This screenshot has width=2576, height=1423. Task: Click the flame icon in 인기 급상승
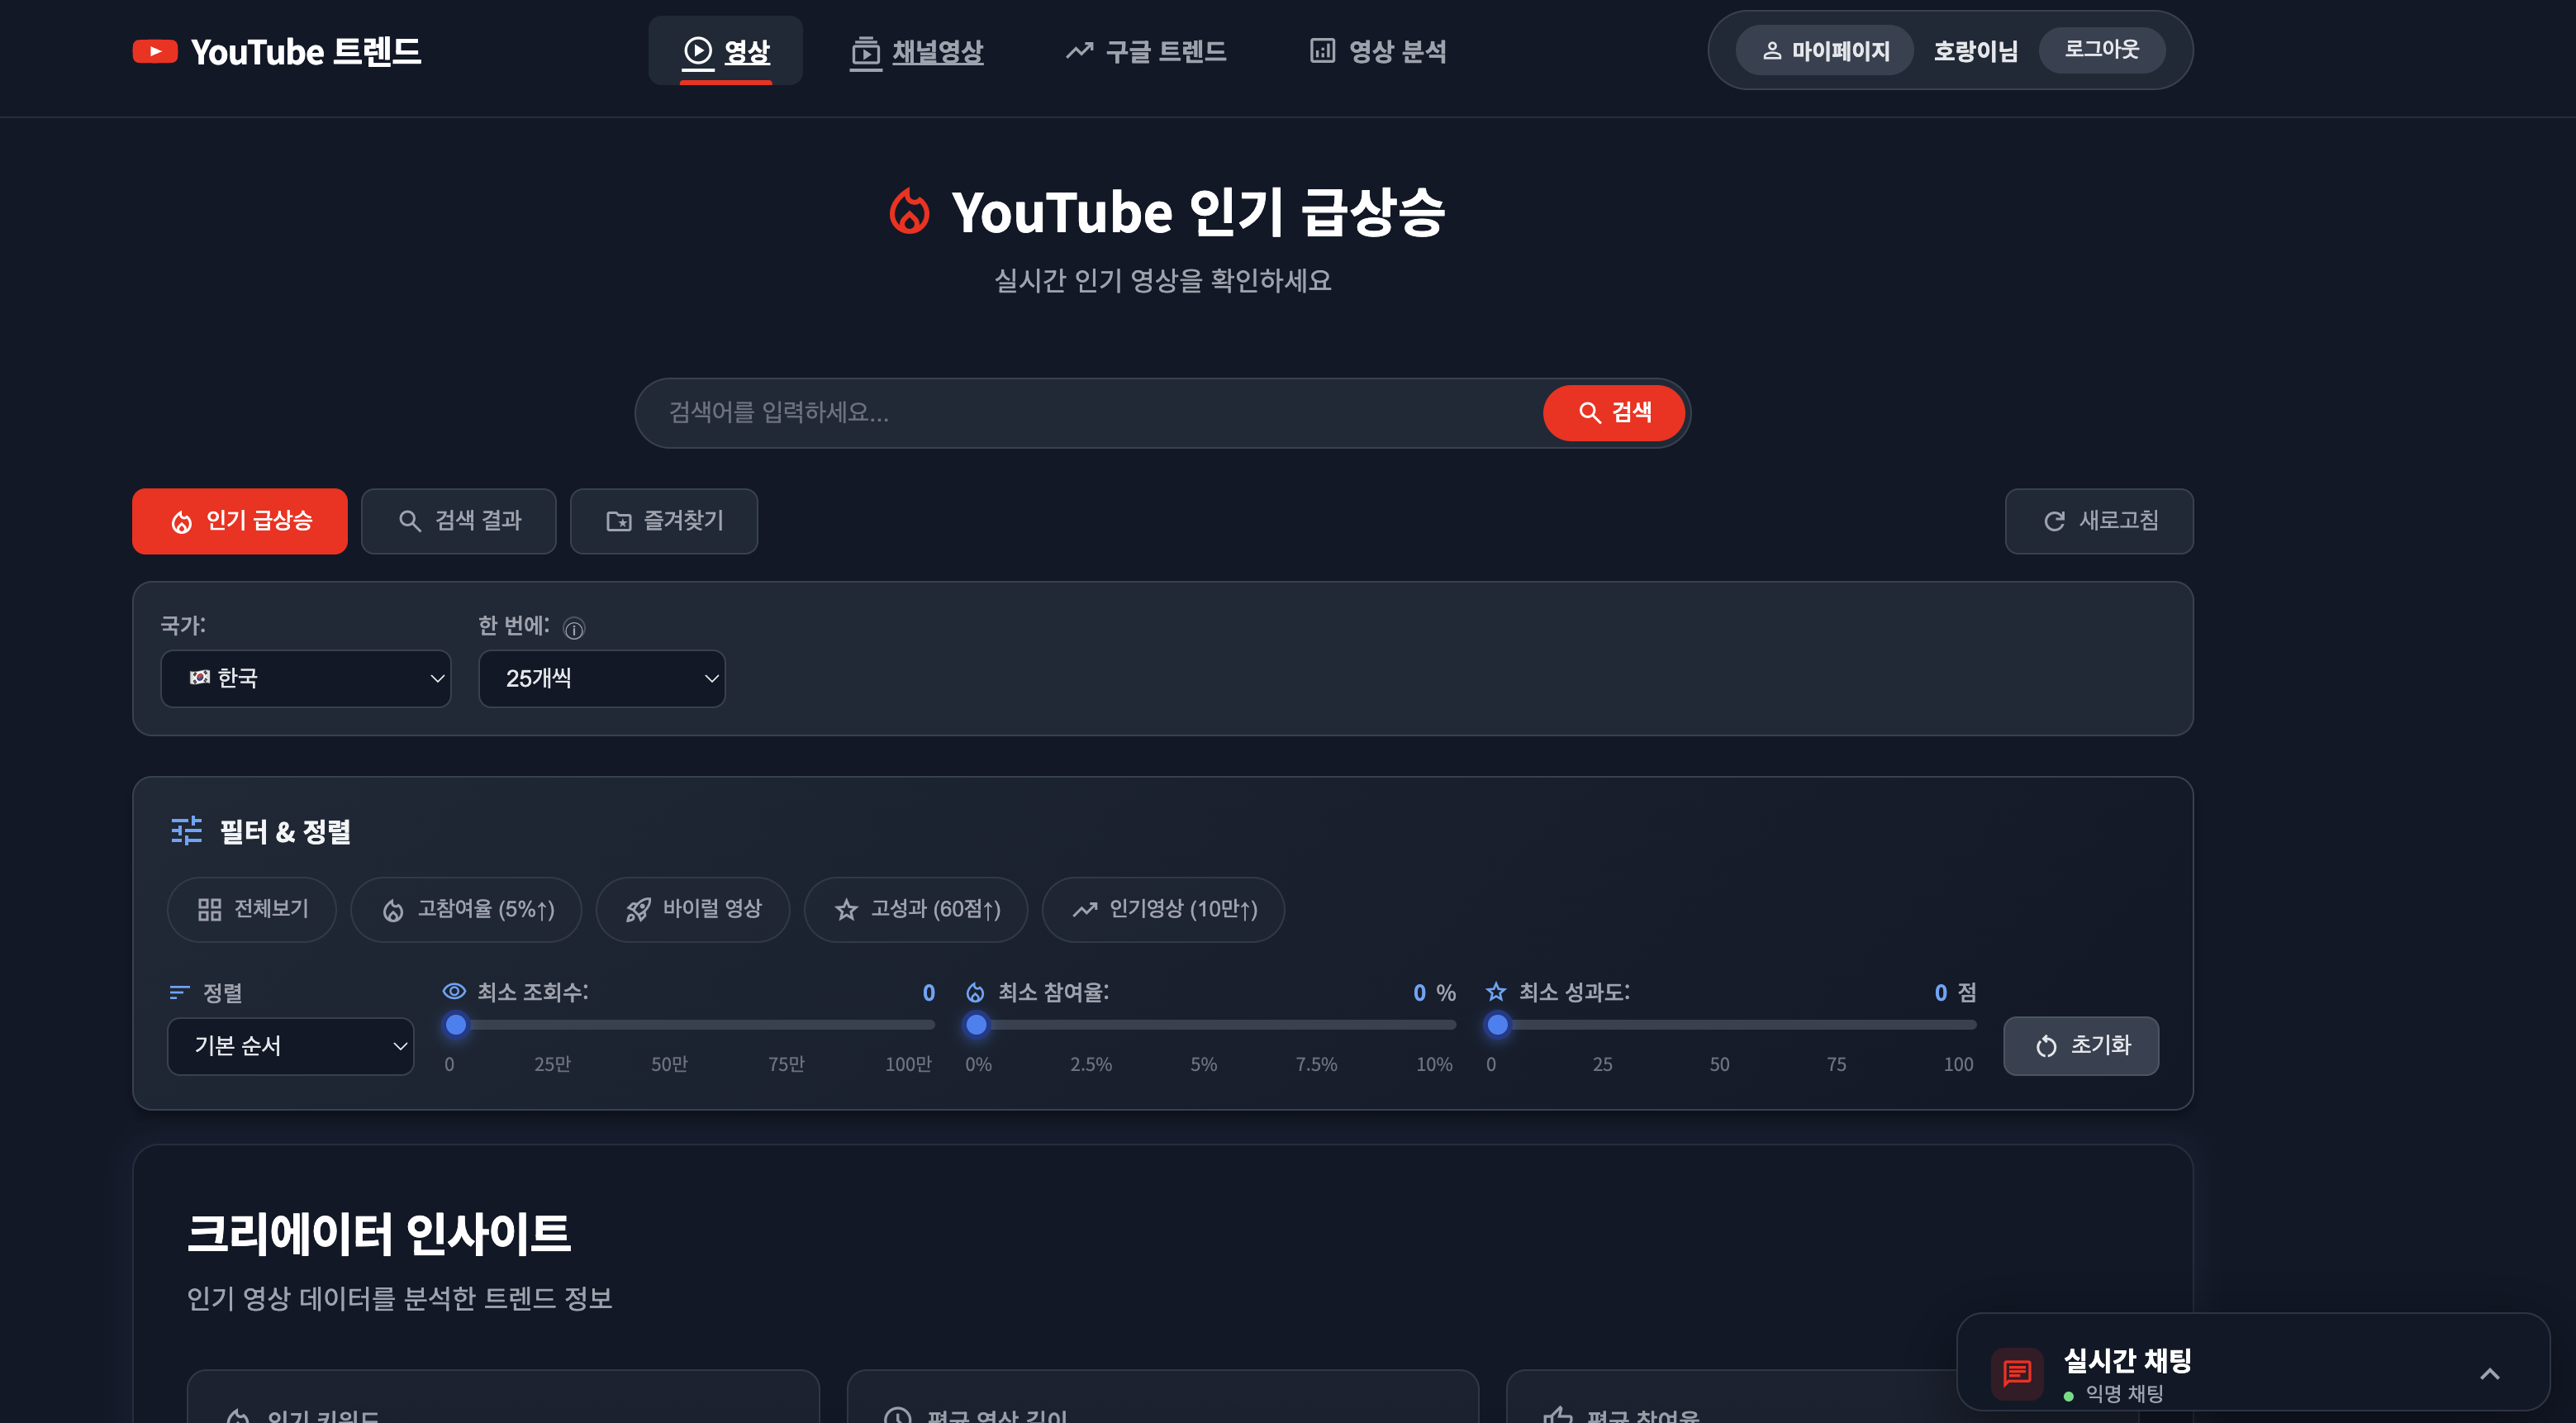181,521
